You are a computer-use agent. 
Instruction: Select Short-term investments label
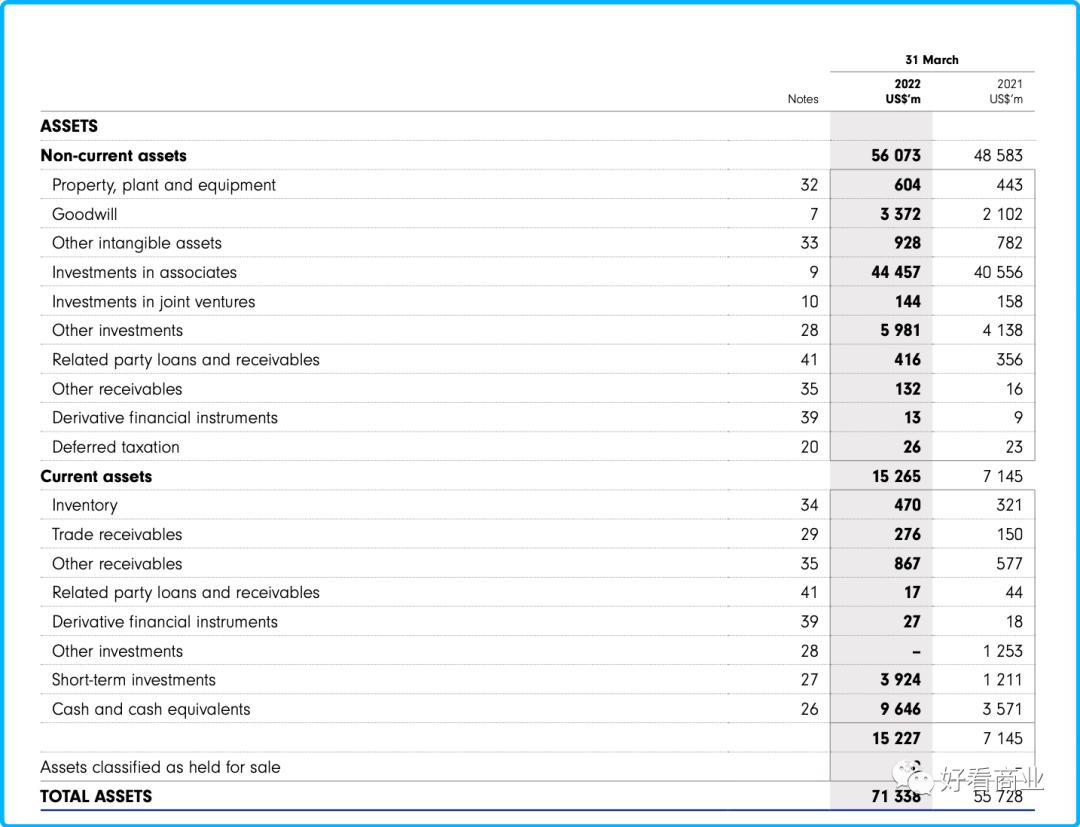click(x=134, y=680)
